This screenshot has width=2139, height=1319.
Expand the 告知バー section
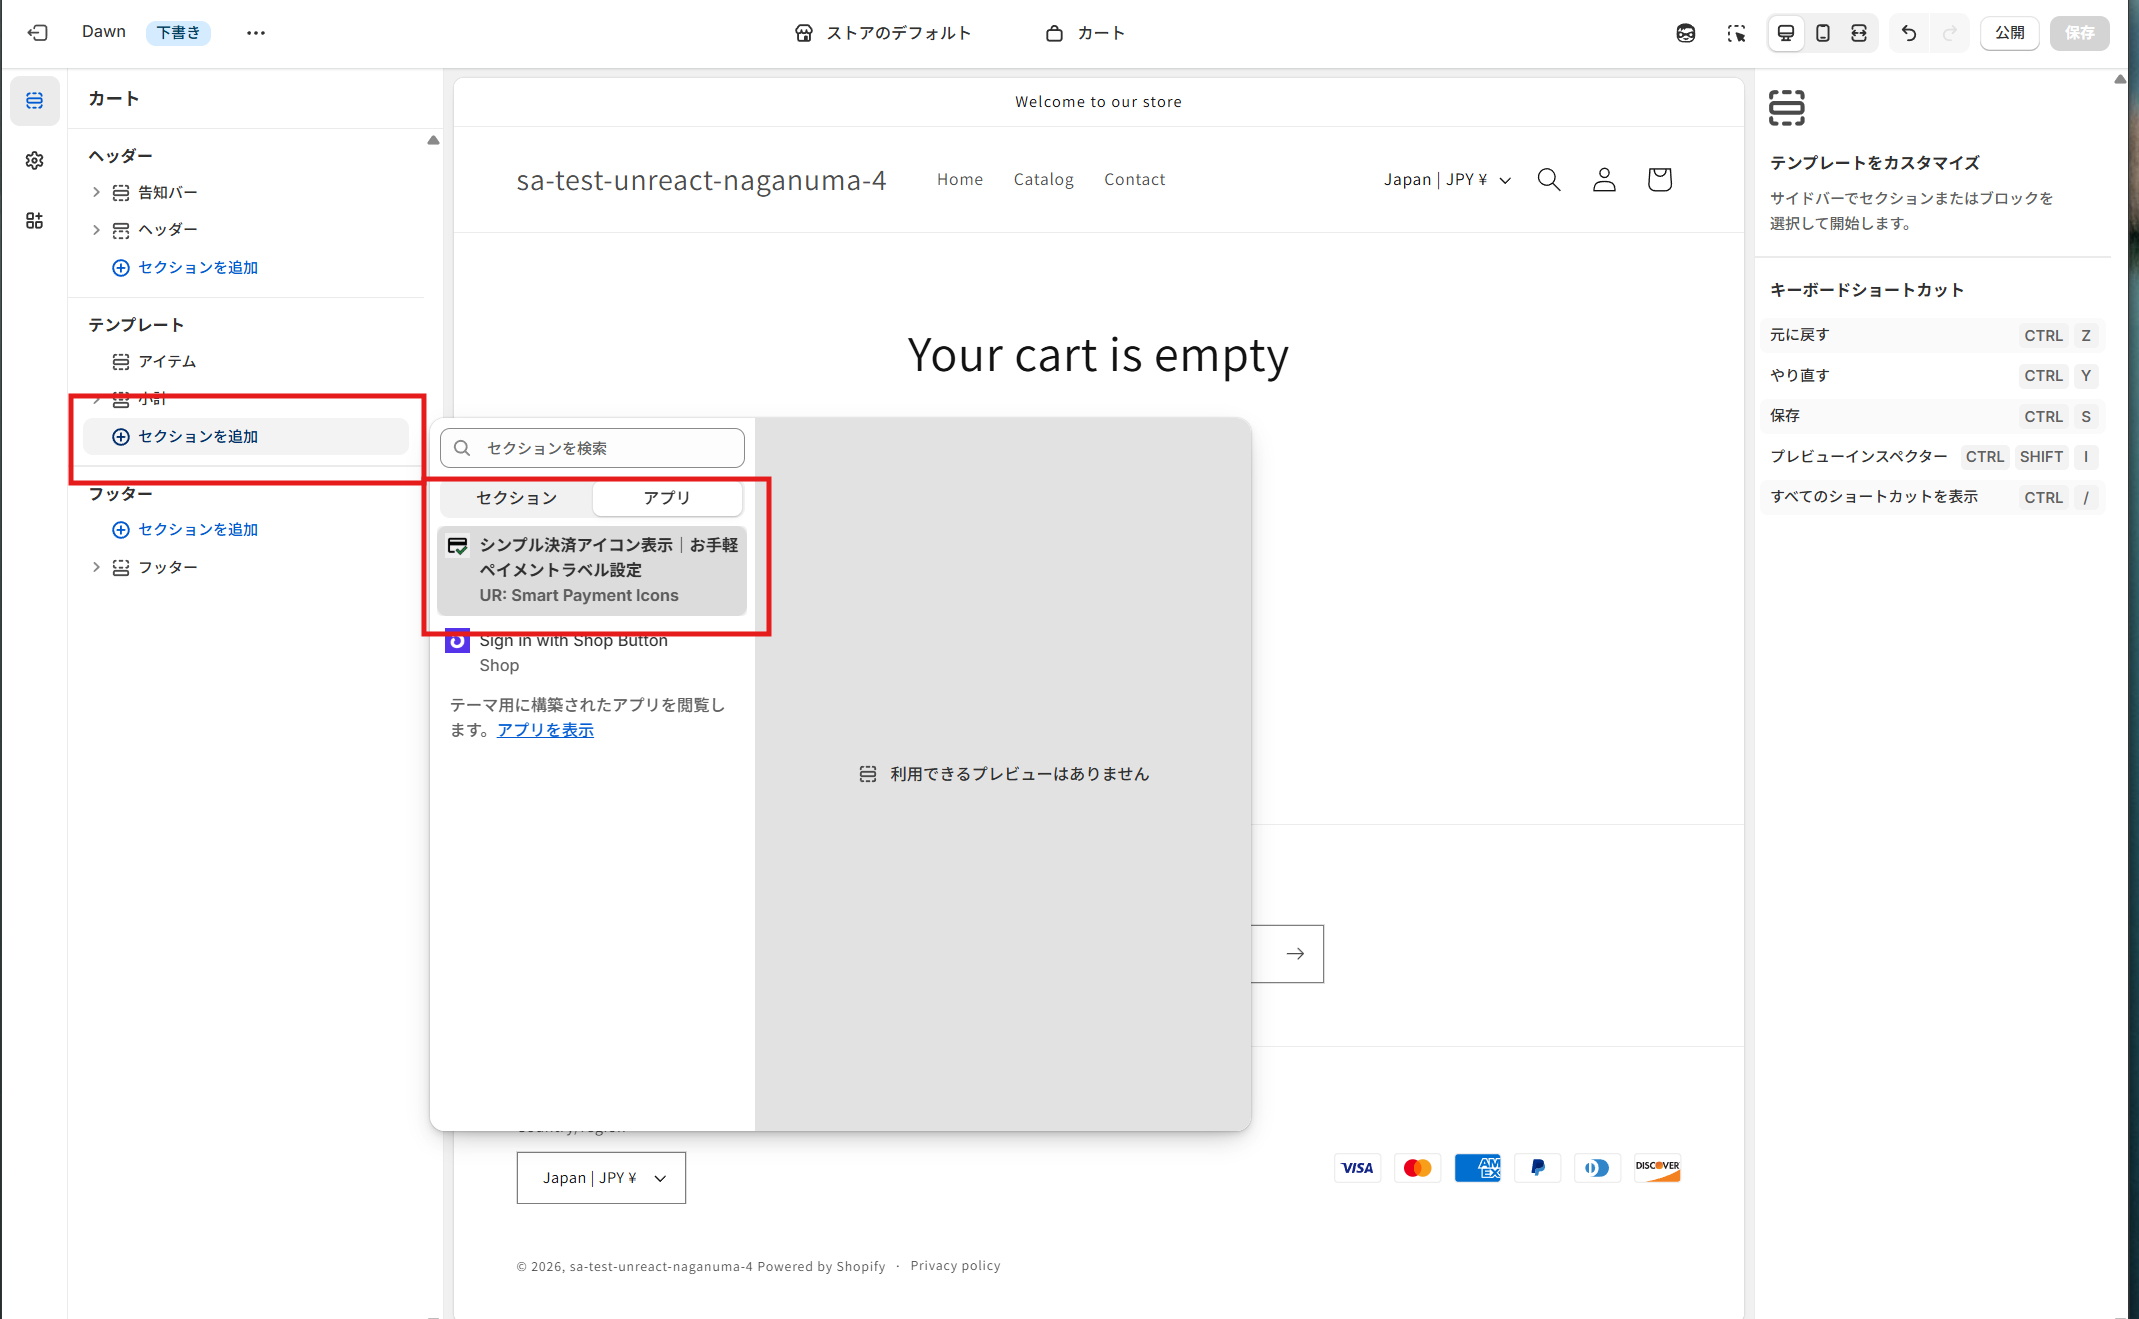click(x=96, y=192)
